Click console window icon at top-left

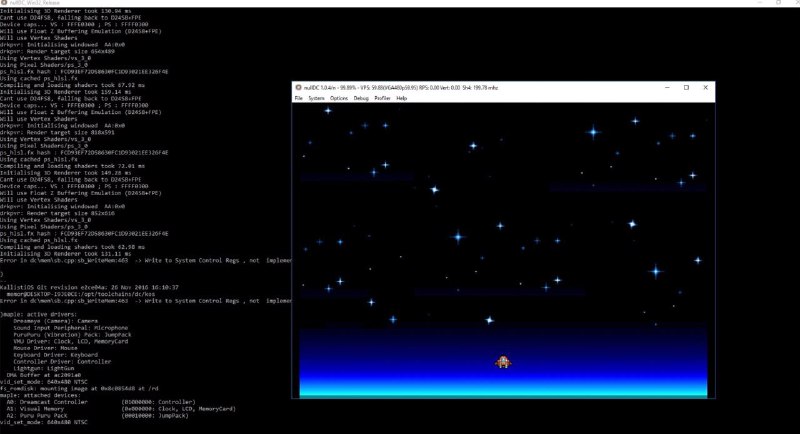[x=4, y=3]
